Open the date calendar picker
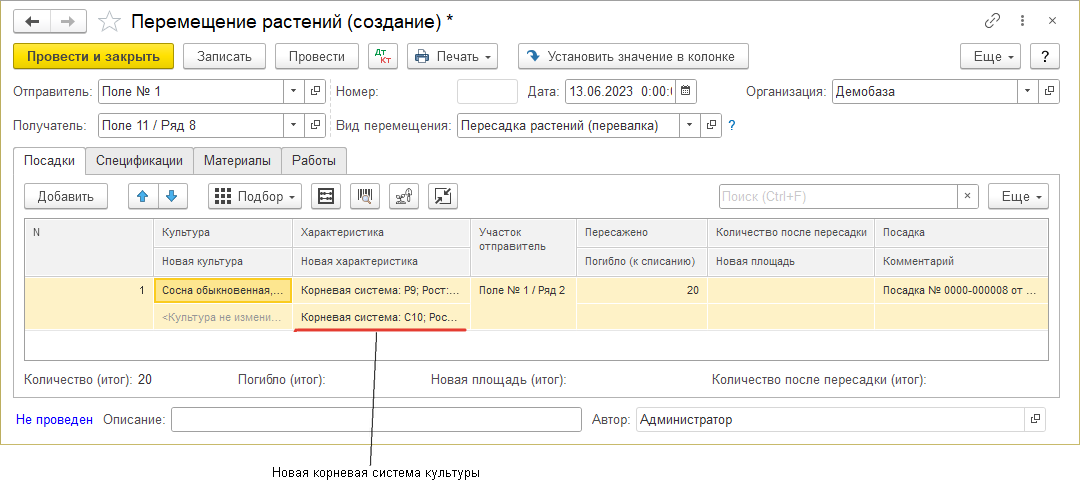 pyautogui.click(x=685, y=92)
